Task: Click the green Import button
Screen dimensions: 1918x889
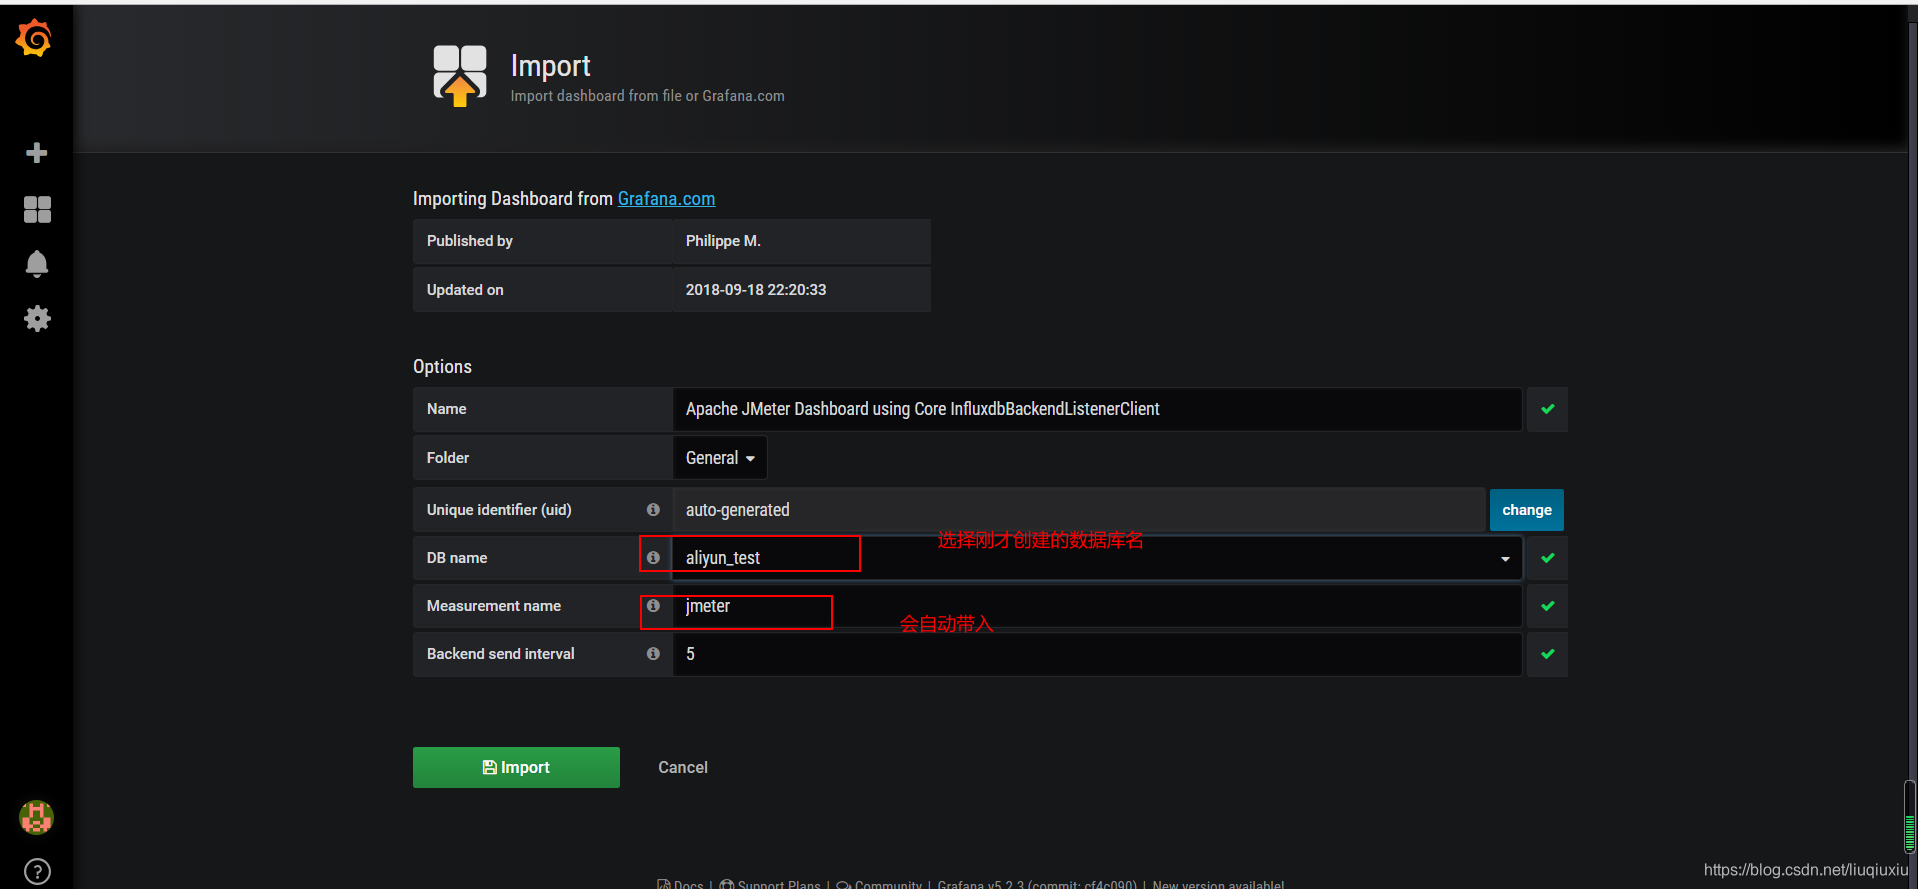Action: [x=516, y=767]
